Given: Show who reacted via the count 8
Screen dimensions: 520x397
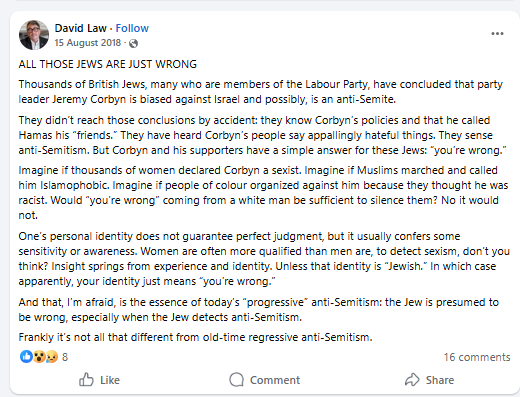Looking at the screenshot, I should [65, 357].
